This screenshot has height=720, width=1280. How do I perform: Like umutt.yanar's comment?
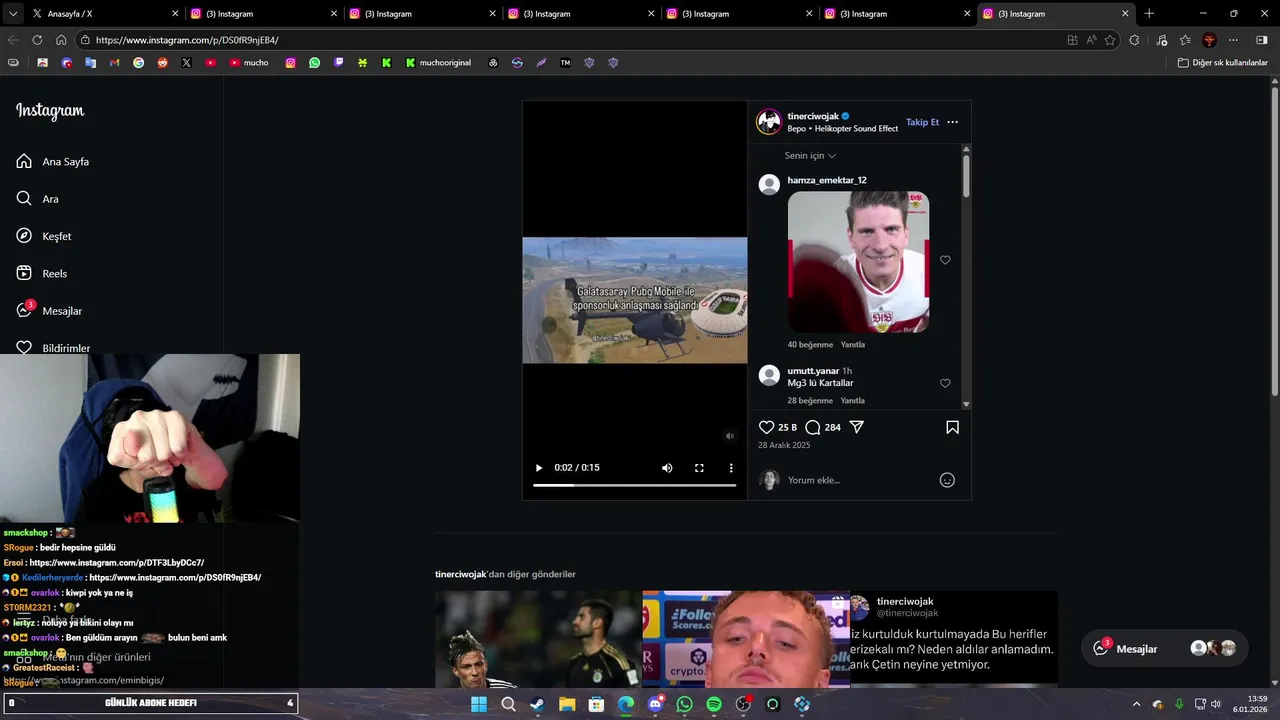tap(945, 383)
